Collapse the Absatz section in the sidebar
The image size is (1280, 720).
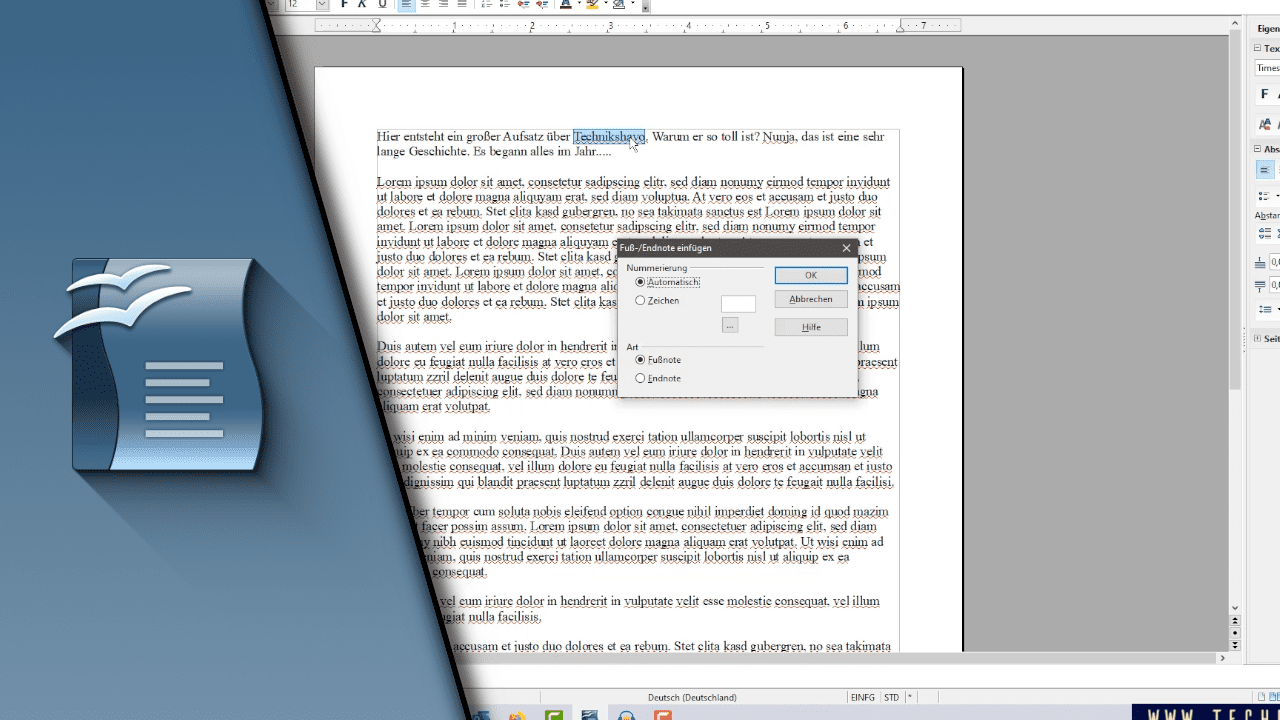coord(1258,148)
